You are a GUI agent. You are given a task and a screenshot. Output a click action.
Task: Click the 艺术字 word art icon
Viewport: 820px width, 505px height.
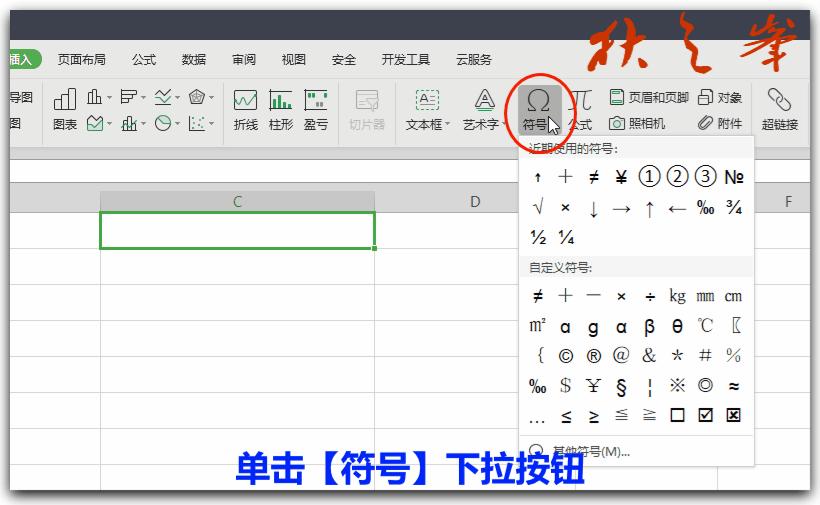[x=485, y=100]
